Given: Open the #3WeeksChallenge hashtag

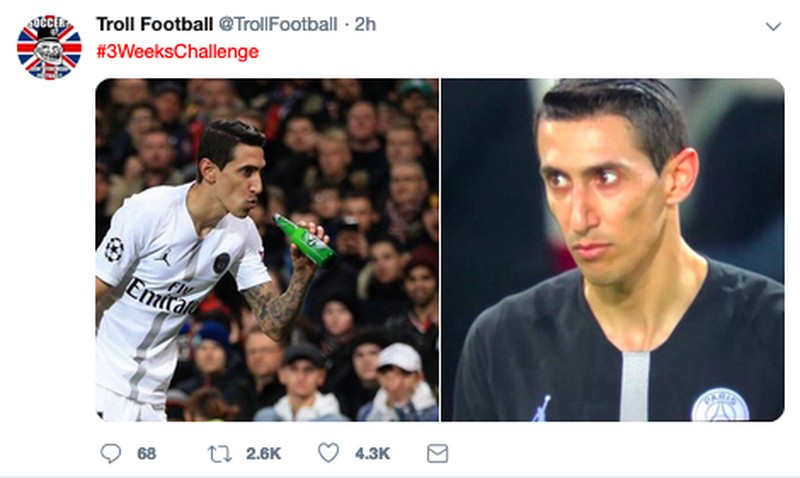Looking at the screenshot, I should 177,51.
